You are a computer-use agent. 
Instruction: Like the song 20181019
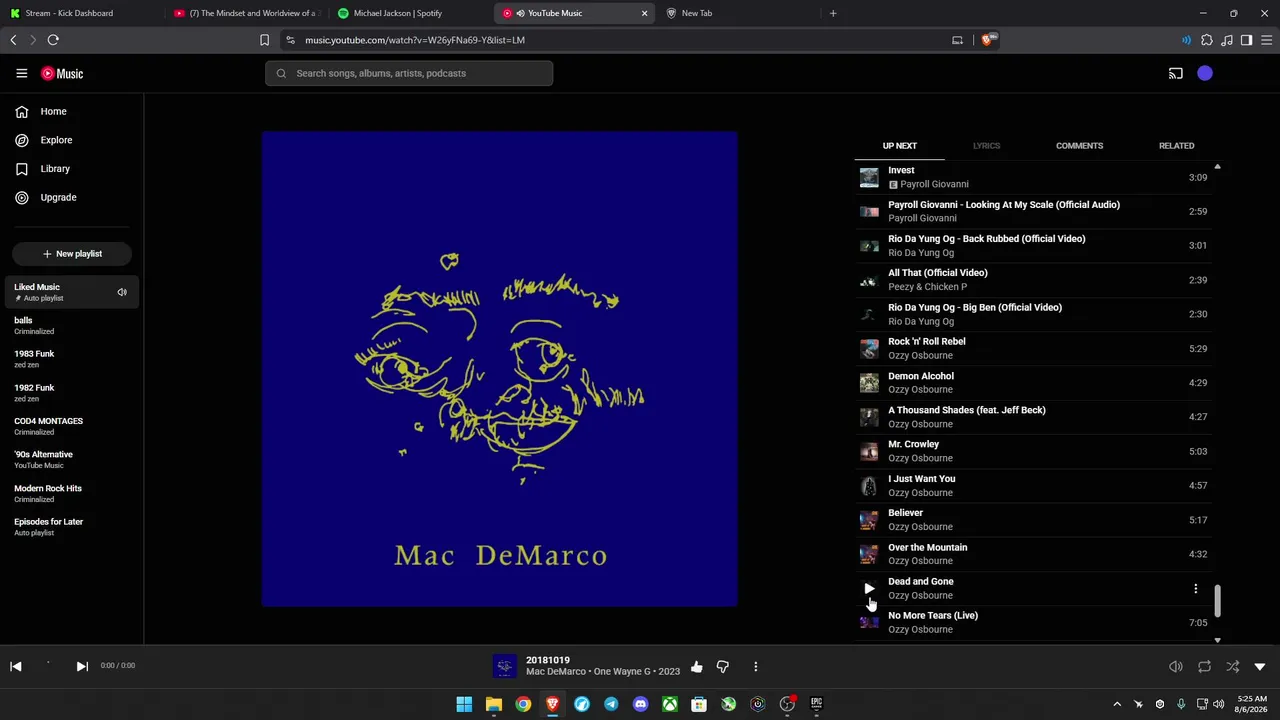click(696, 667)
